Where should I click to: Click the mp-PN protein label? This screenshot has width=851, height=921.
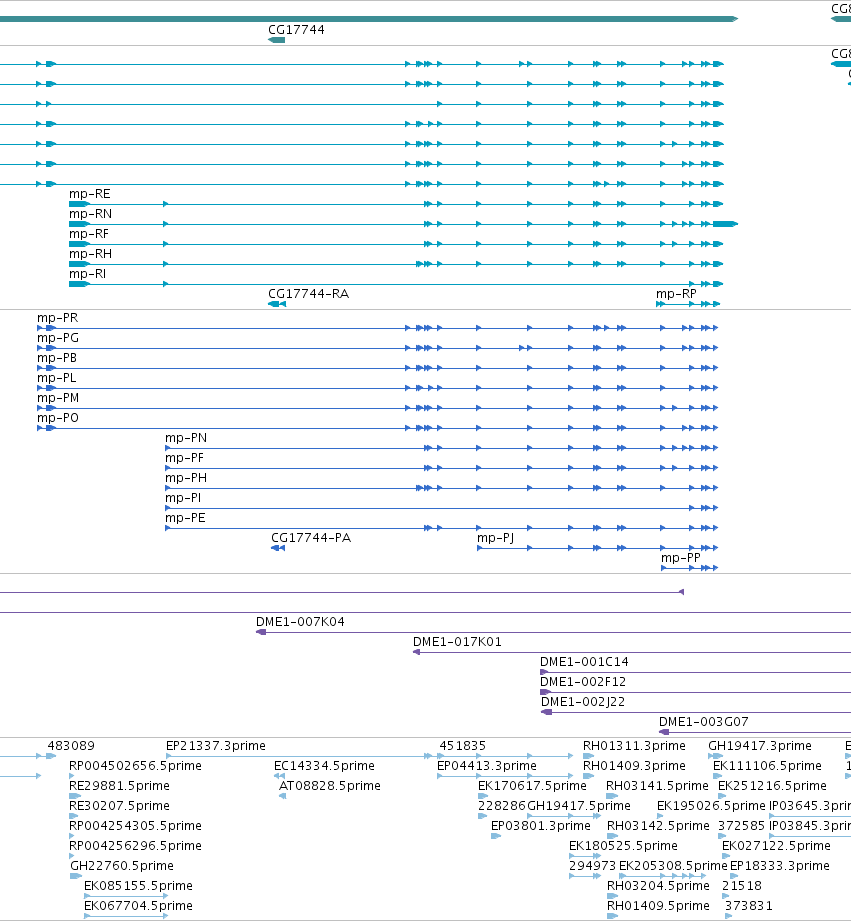(x=186, y=438)
